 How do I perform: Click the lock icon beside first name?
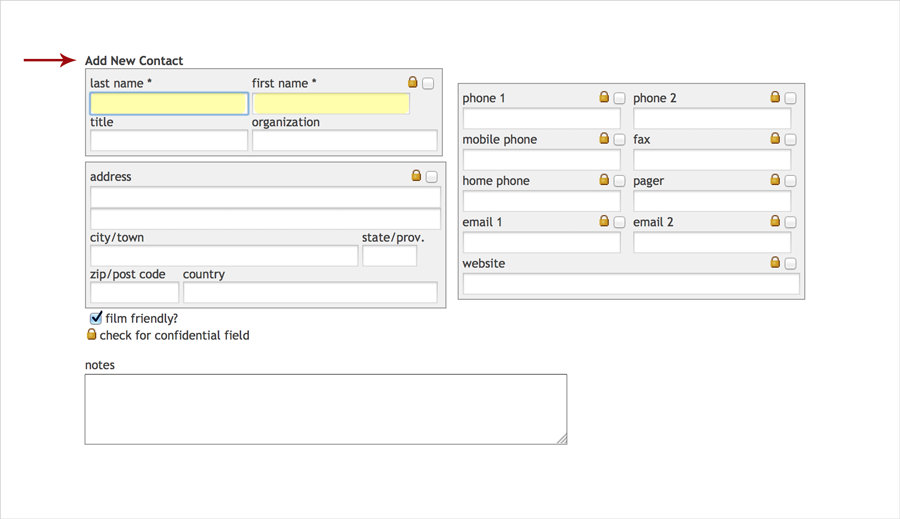413,82
